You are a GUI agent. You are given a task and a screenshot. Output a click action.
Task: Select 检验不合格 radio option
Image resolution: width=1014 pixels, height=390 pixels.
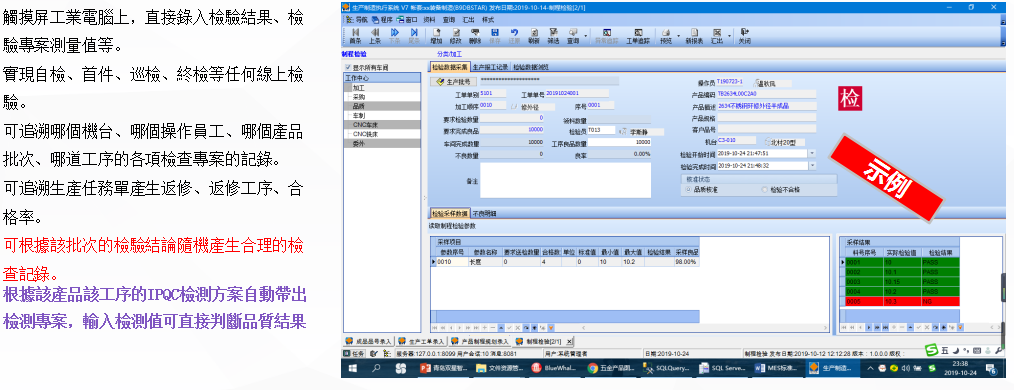(x=765, y=190)
